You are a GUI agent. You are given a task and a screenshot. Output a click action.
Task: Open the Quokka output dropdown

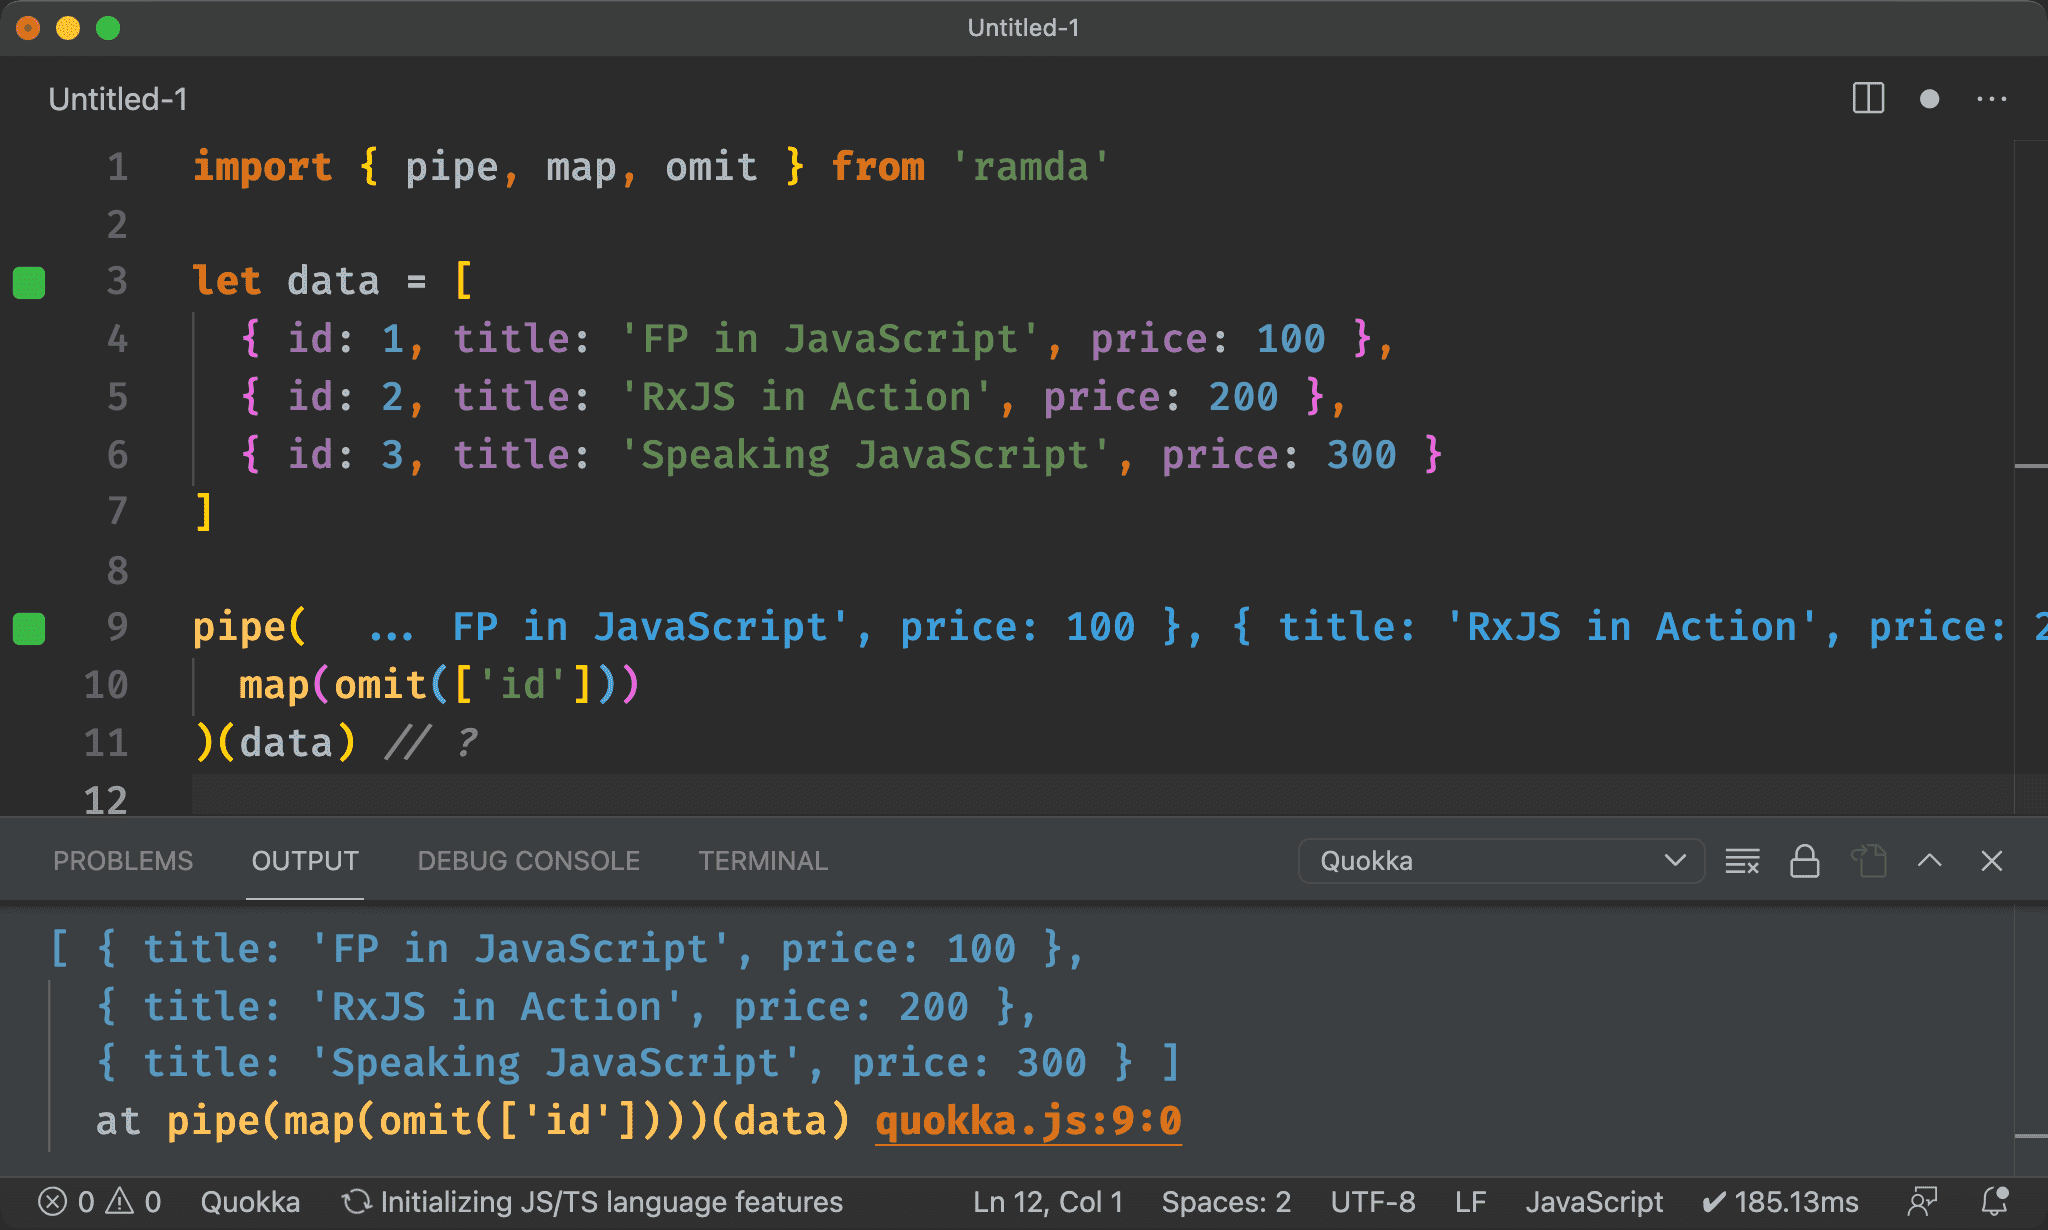pyautogui.click(x=1497, y=860)
